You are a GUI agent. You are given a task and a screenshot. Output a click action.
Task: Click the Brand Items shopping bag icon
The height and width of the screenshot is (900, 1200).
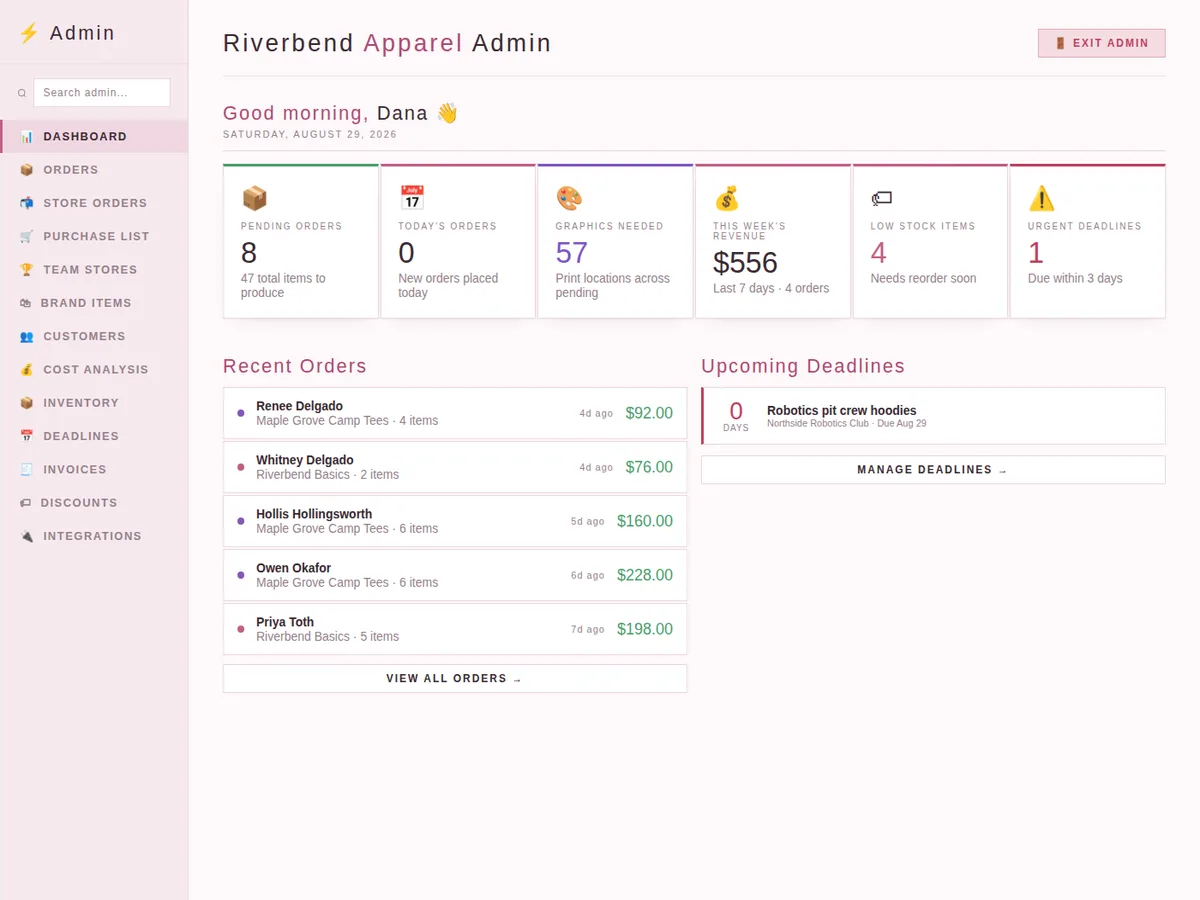tap(26, 303)
